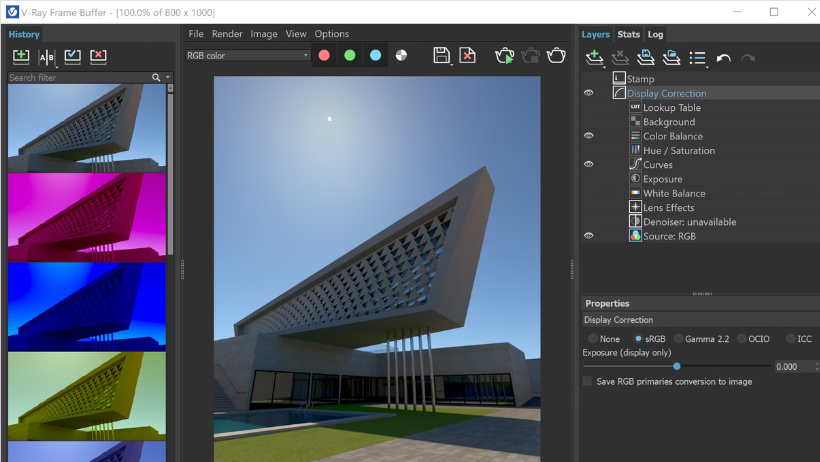The height and width of the screenshot is (462, 820).
Task: Open the File menu
Action: click(196, 34)
